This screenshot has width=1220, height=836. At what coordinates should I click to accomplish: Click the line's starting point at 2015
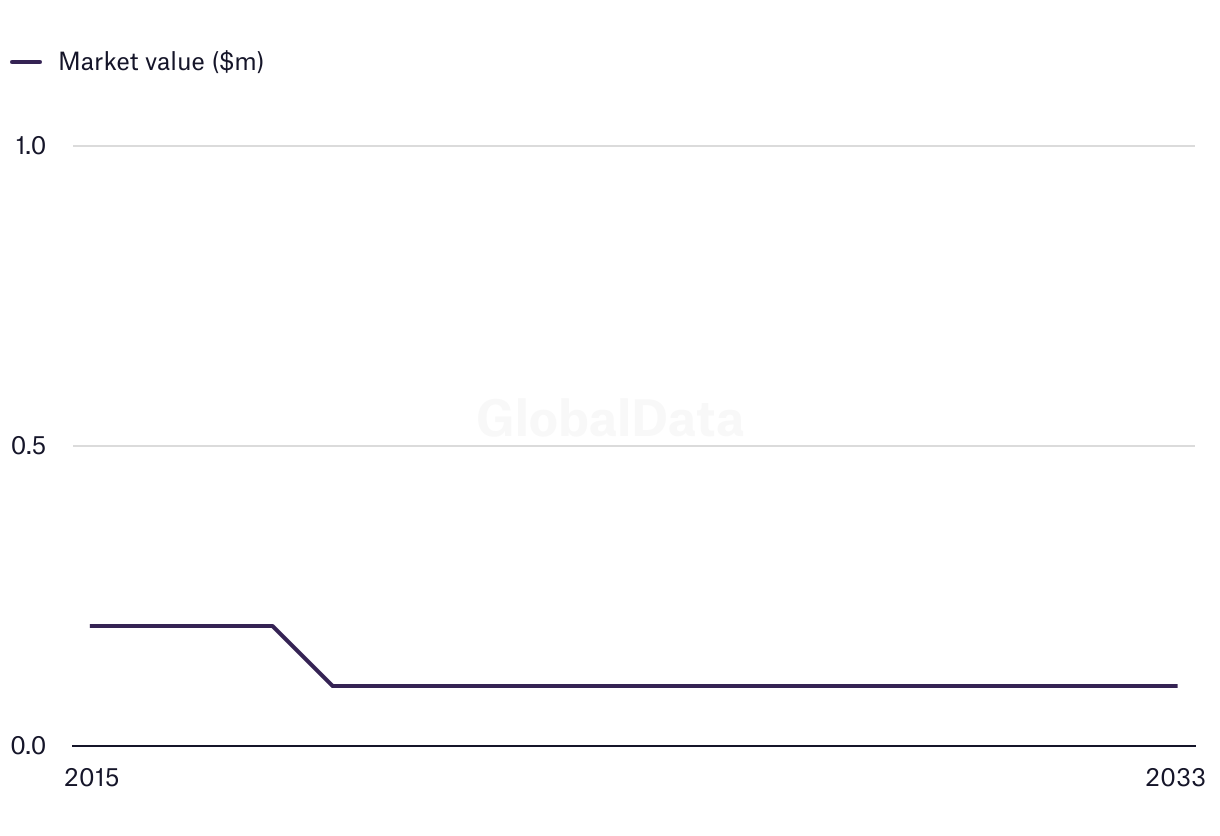pyautogui.click(x=91, y=626)
